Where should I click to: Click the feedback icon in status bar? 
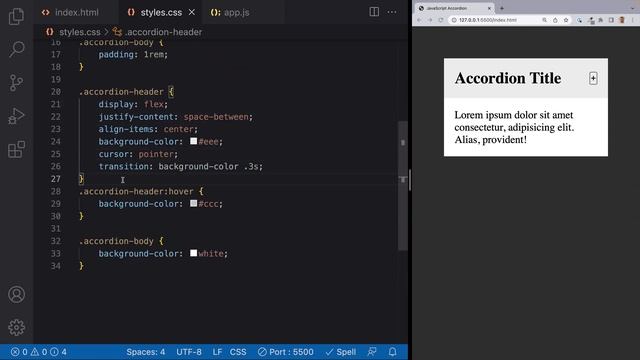tap(372, 352)
